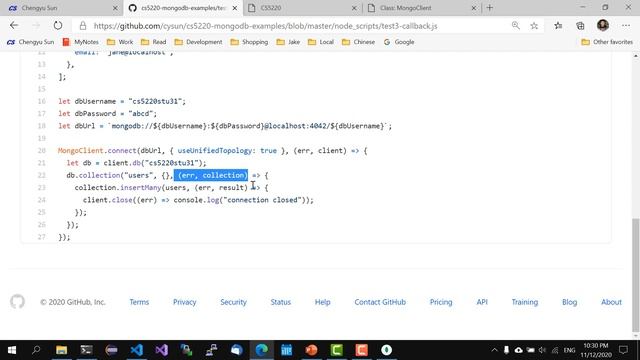Click line number 22 in the code
Viewport: 640px width, 360px height.
pos(42,175)
